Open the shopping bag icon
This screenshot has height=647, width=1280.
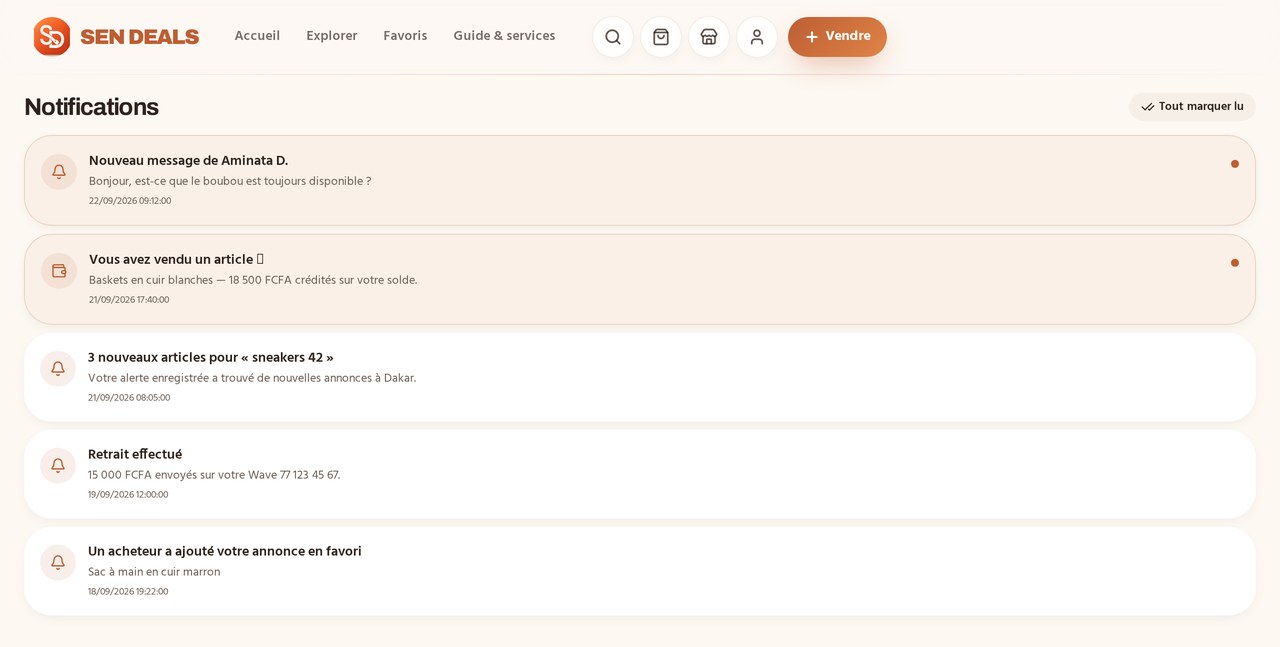[661, 37]
